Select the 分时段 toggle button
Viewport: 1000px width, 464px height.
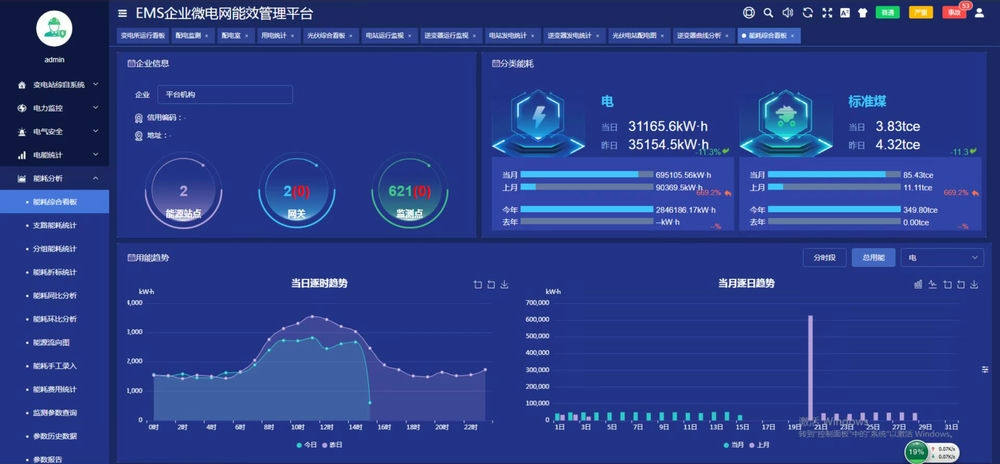click(824, 258)
